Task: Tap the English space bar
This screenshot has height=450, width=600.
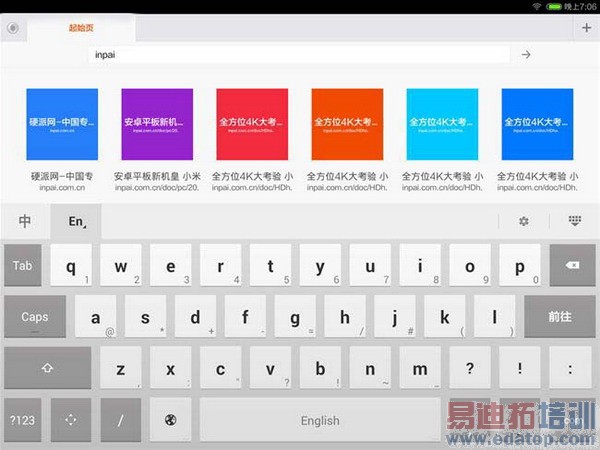Action: click(x=320, y=420)
